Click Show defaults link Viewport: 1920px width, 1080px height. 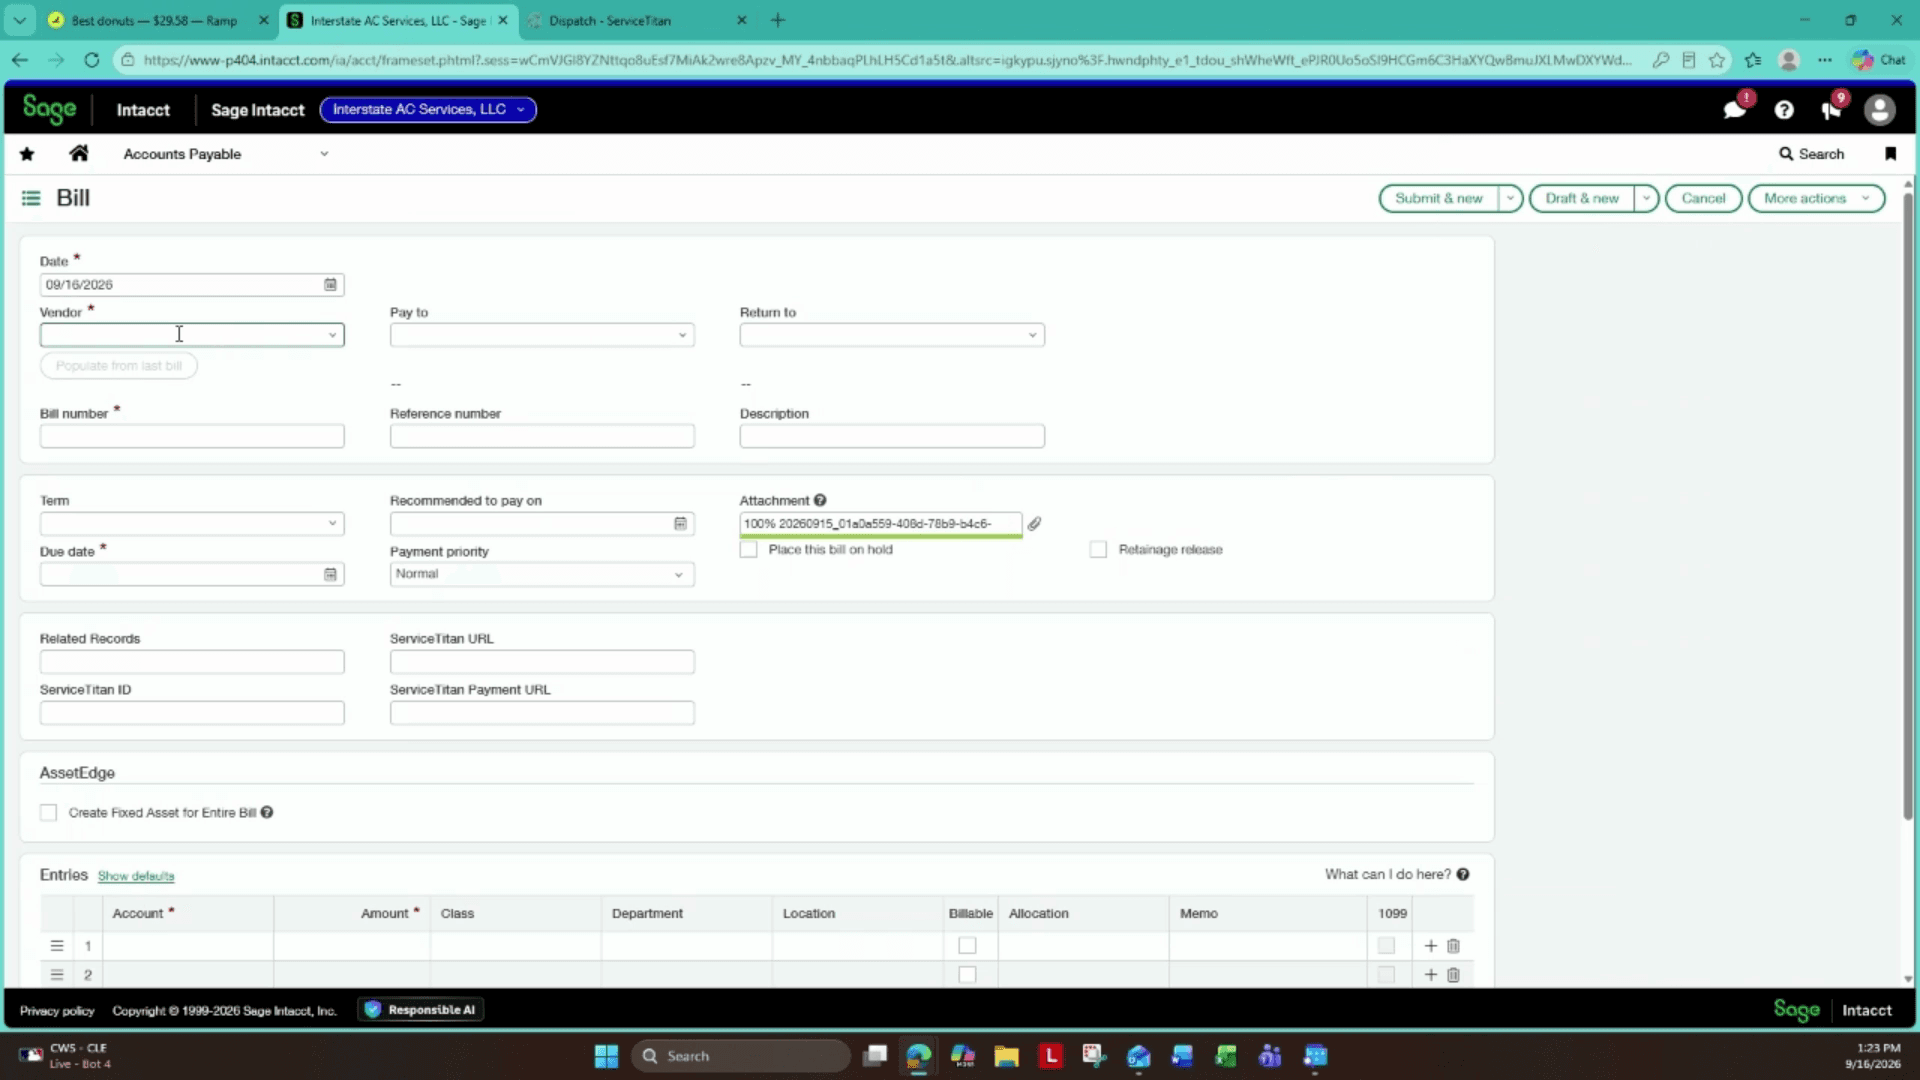(x=136, y=876)
